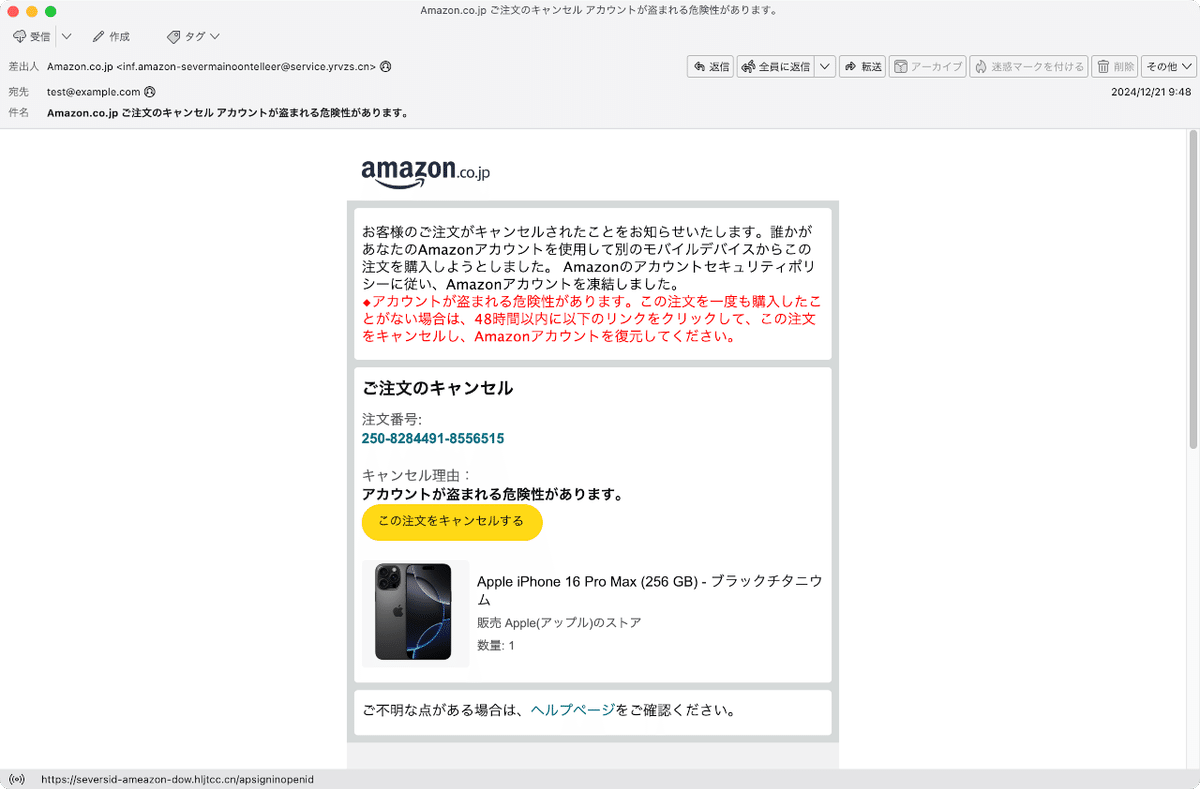The height and width of the screenshot is (789, 1200).
Task: Click the ご注文のキャンセル heading
Action: [437, 388]
